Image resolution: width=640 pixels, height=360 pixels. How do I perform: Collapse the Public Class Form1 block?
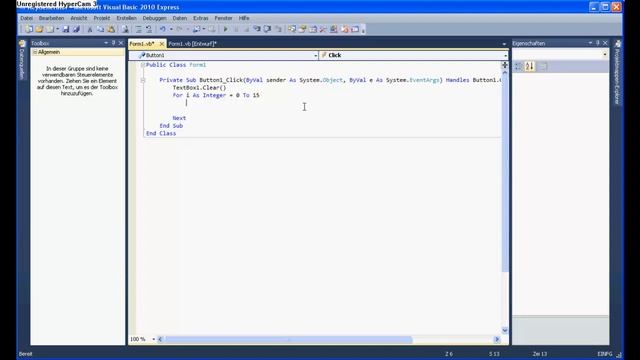pos(143,65)
